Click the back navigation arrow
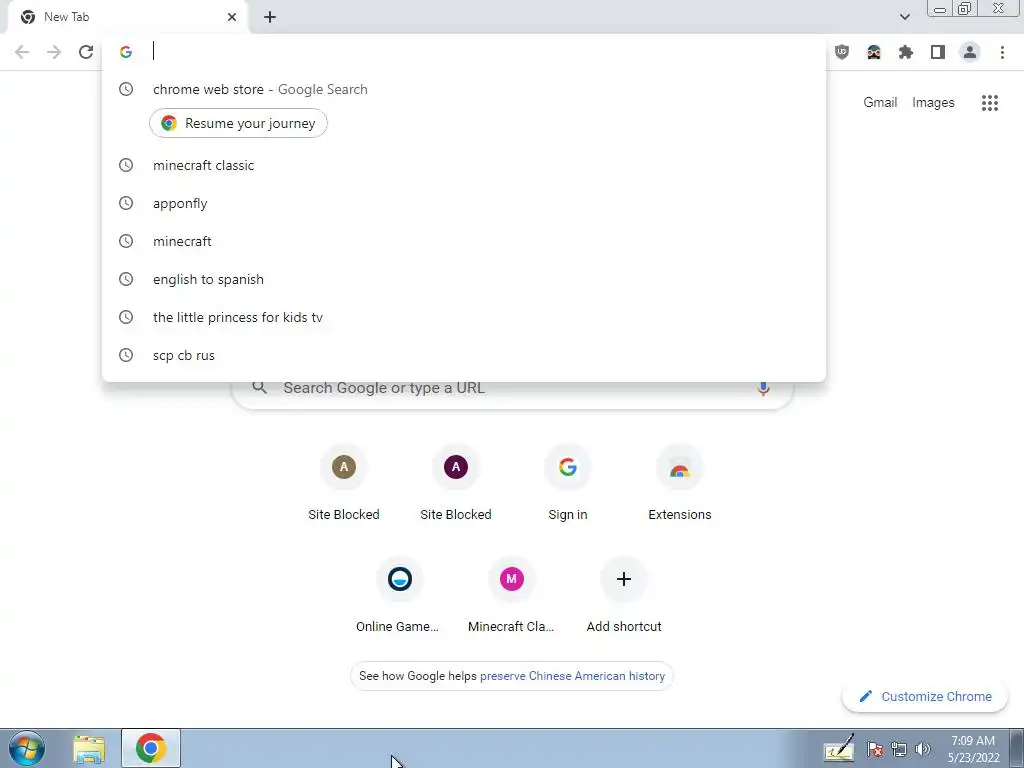Viewport: 1024px width, 768px height. tap(22, 52)
